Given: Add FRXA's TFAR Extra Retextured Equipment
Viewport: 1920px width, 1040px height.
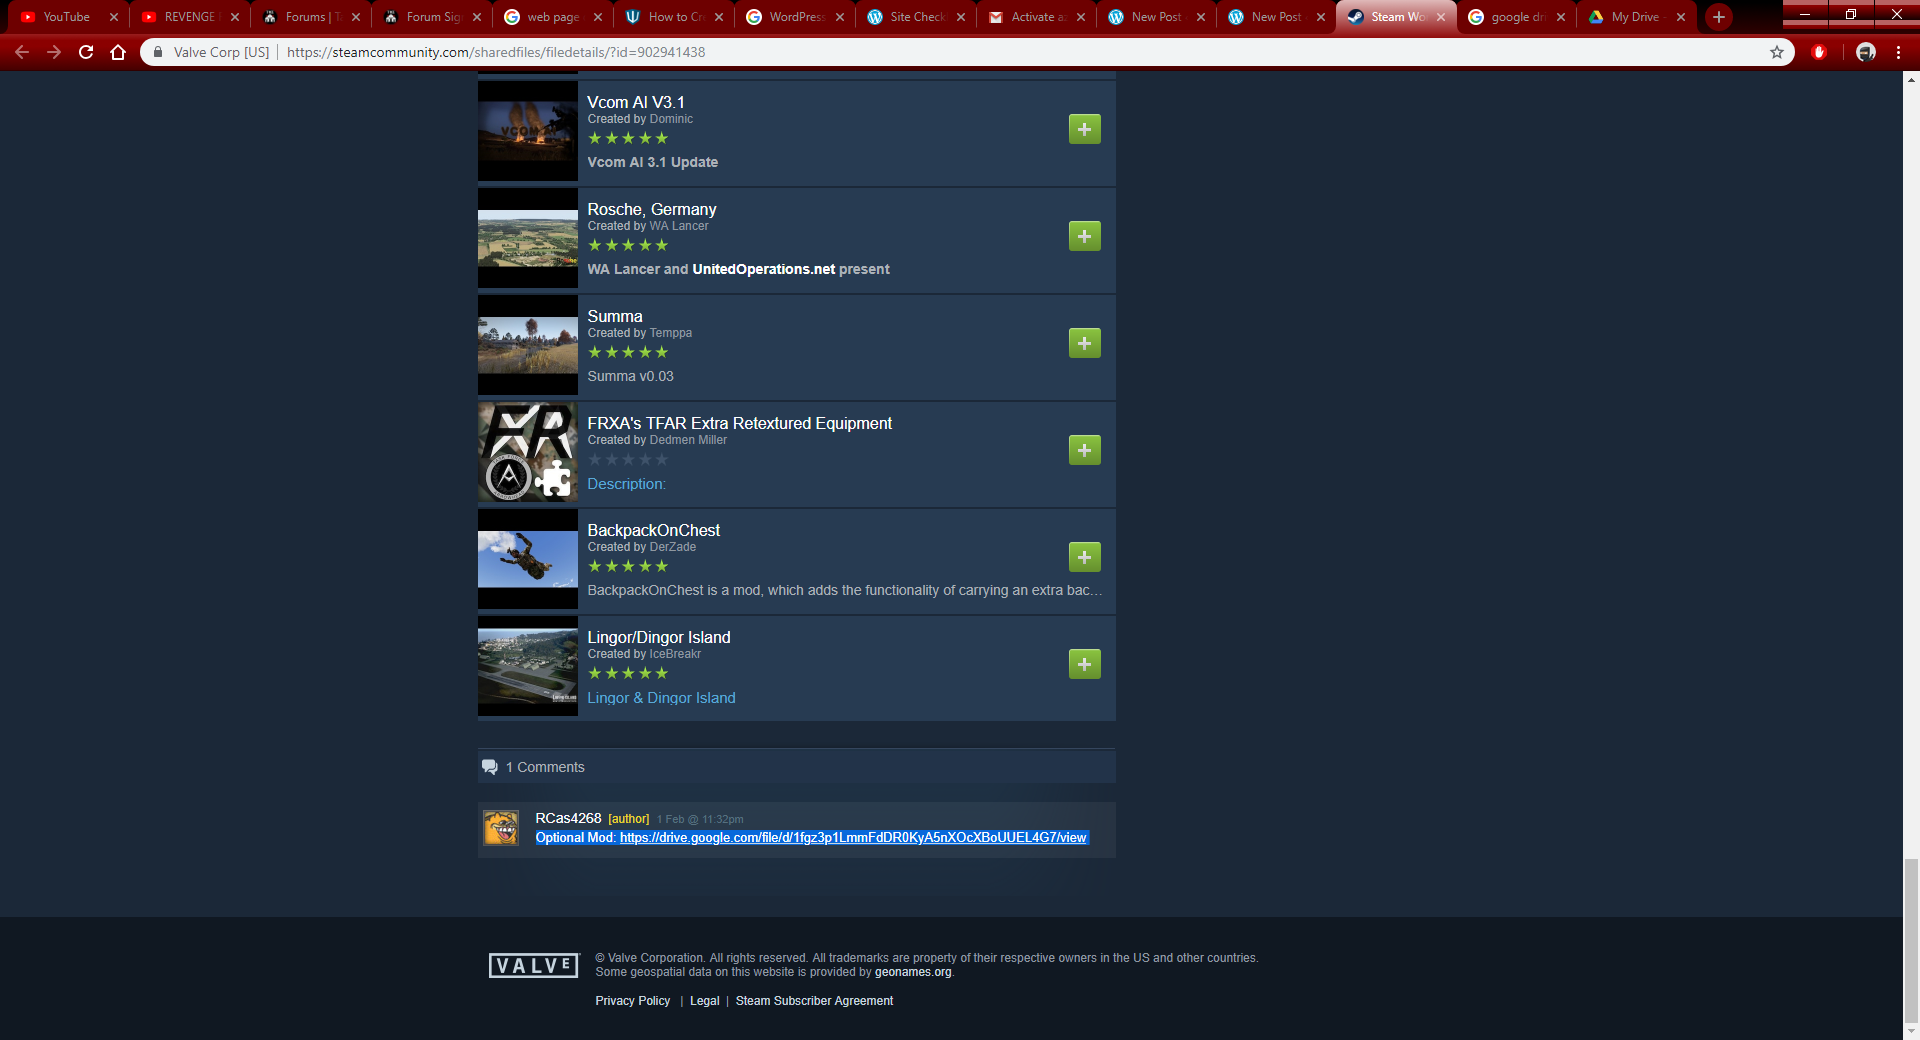Looking at the screenshot, I should click(x=1084, y=450).
